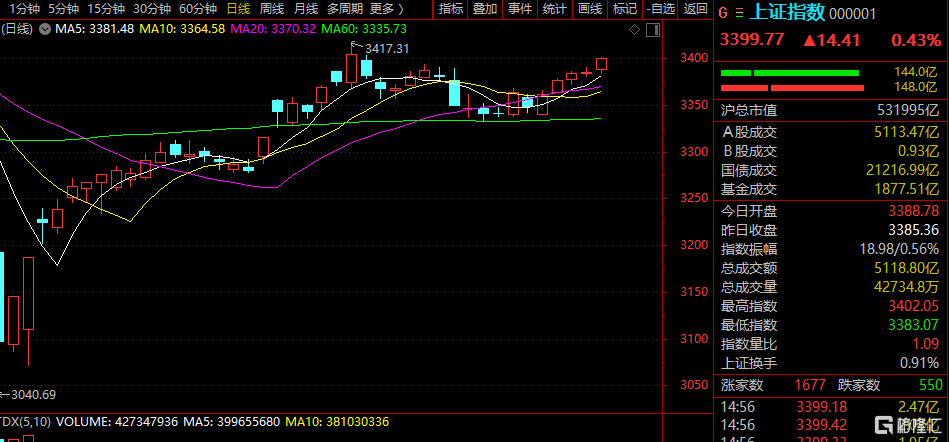
Task: Click the volume MA5: 399655680 label
Action: [x=232, y=421]
